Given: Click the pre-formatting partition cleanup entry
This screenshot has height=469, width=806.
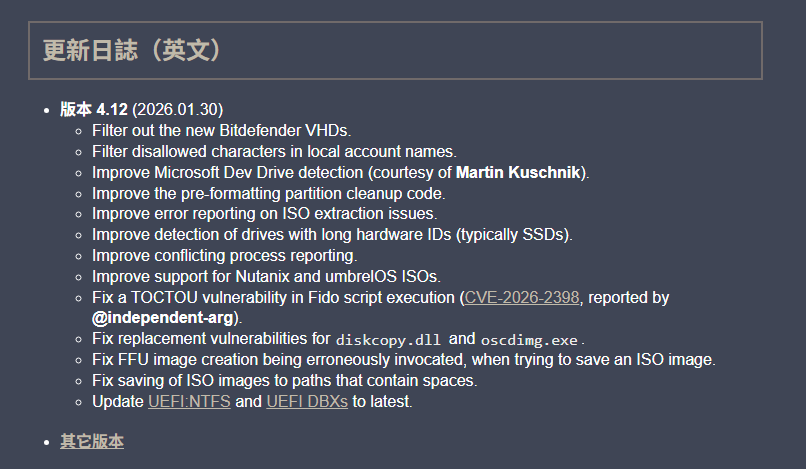Looking at the screenshot, I should pyautogui.click(x=269, y=193).
